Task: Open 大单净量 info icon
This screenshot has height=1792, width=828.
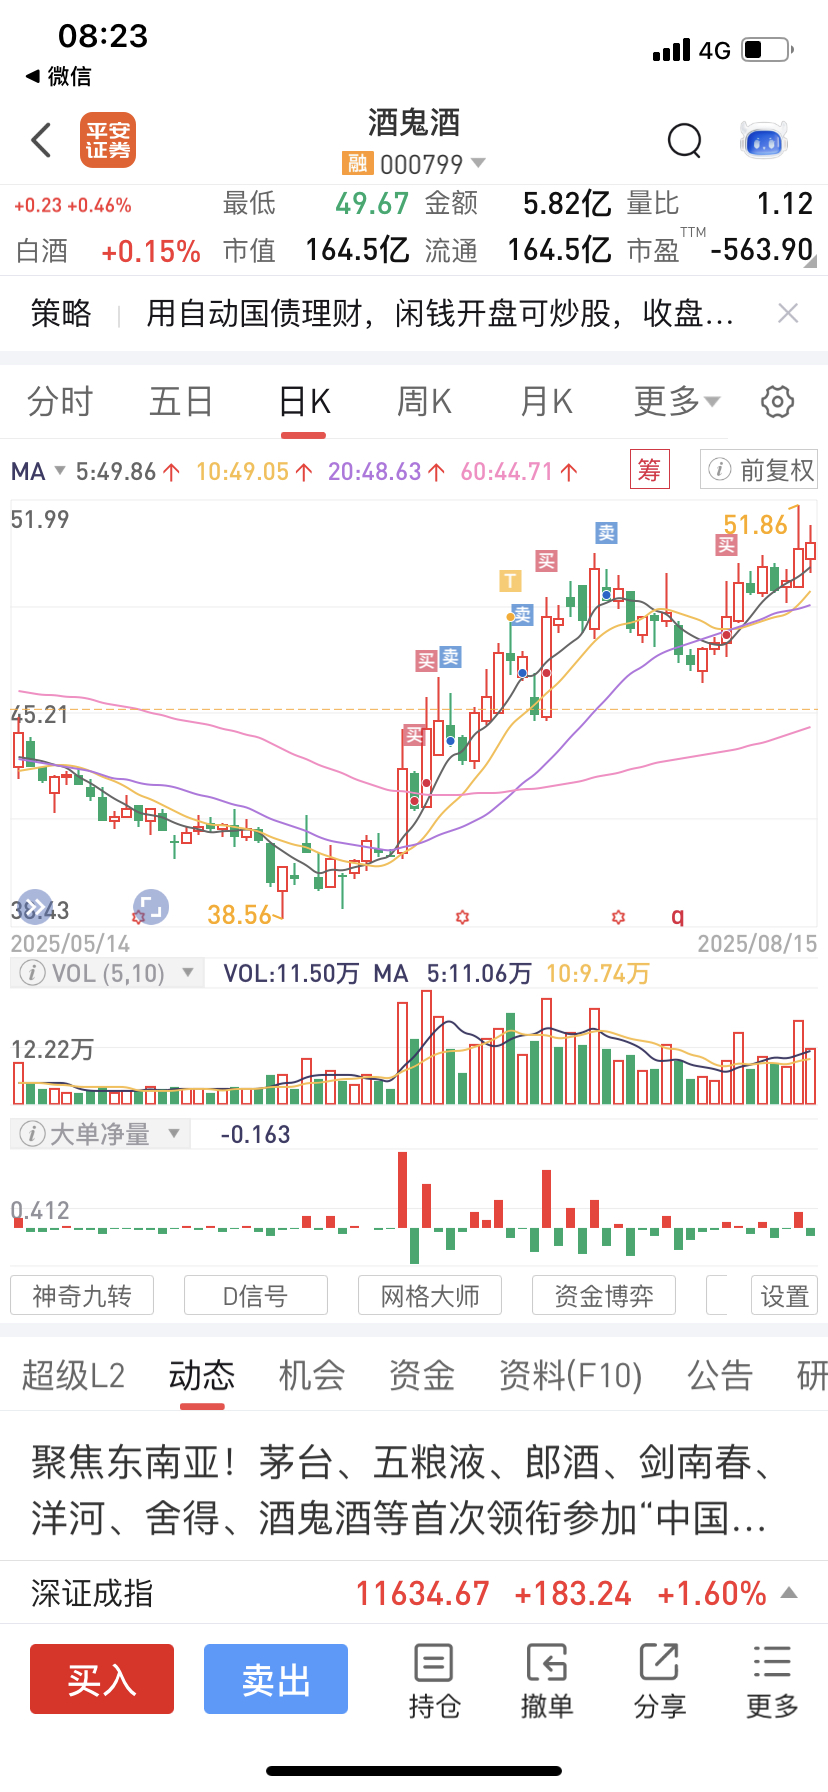Action: click(x=32, y=1134)
